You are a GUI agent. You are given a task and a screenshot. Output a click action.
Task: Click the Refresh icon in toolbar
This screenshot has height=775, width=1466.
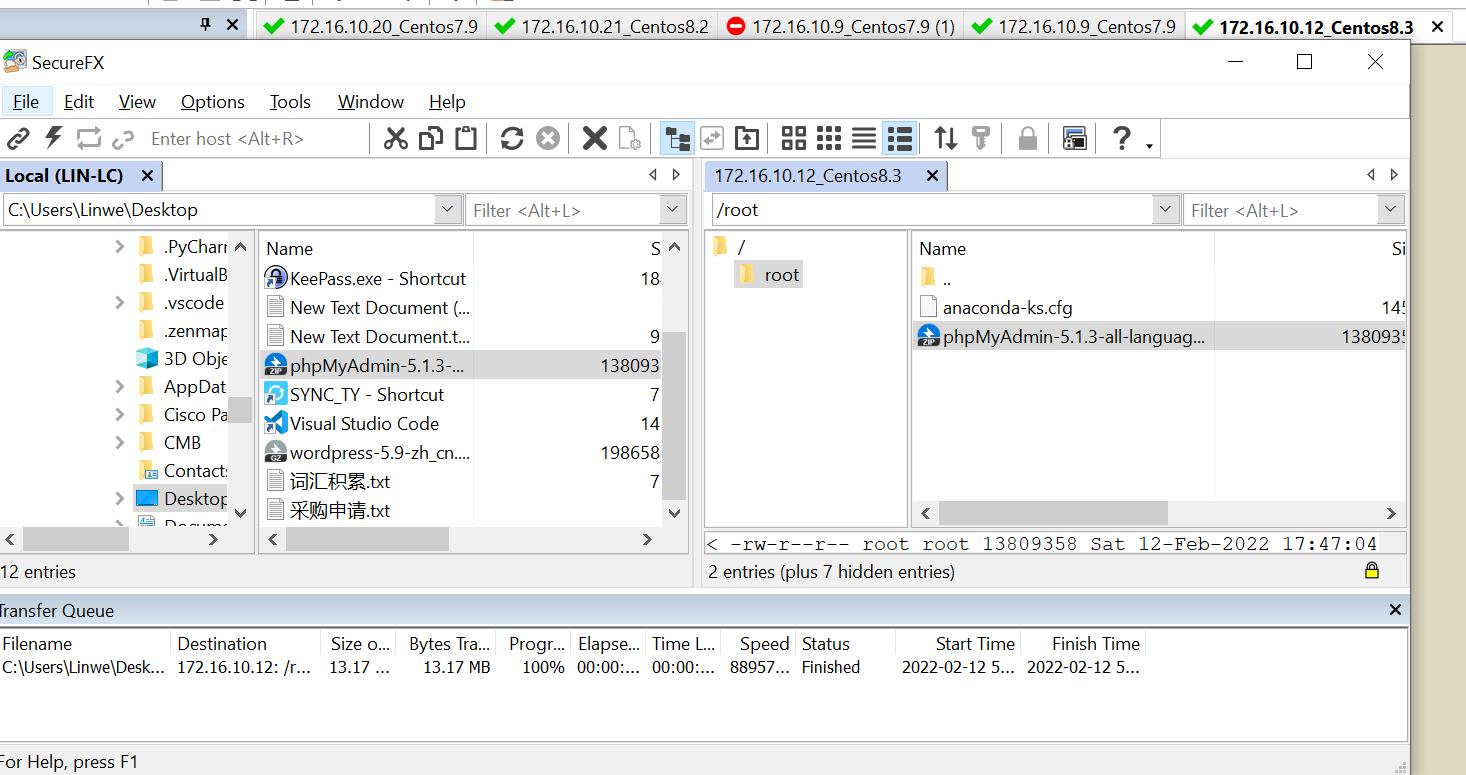[x=512, y=138]
